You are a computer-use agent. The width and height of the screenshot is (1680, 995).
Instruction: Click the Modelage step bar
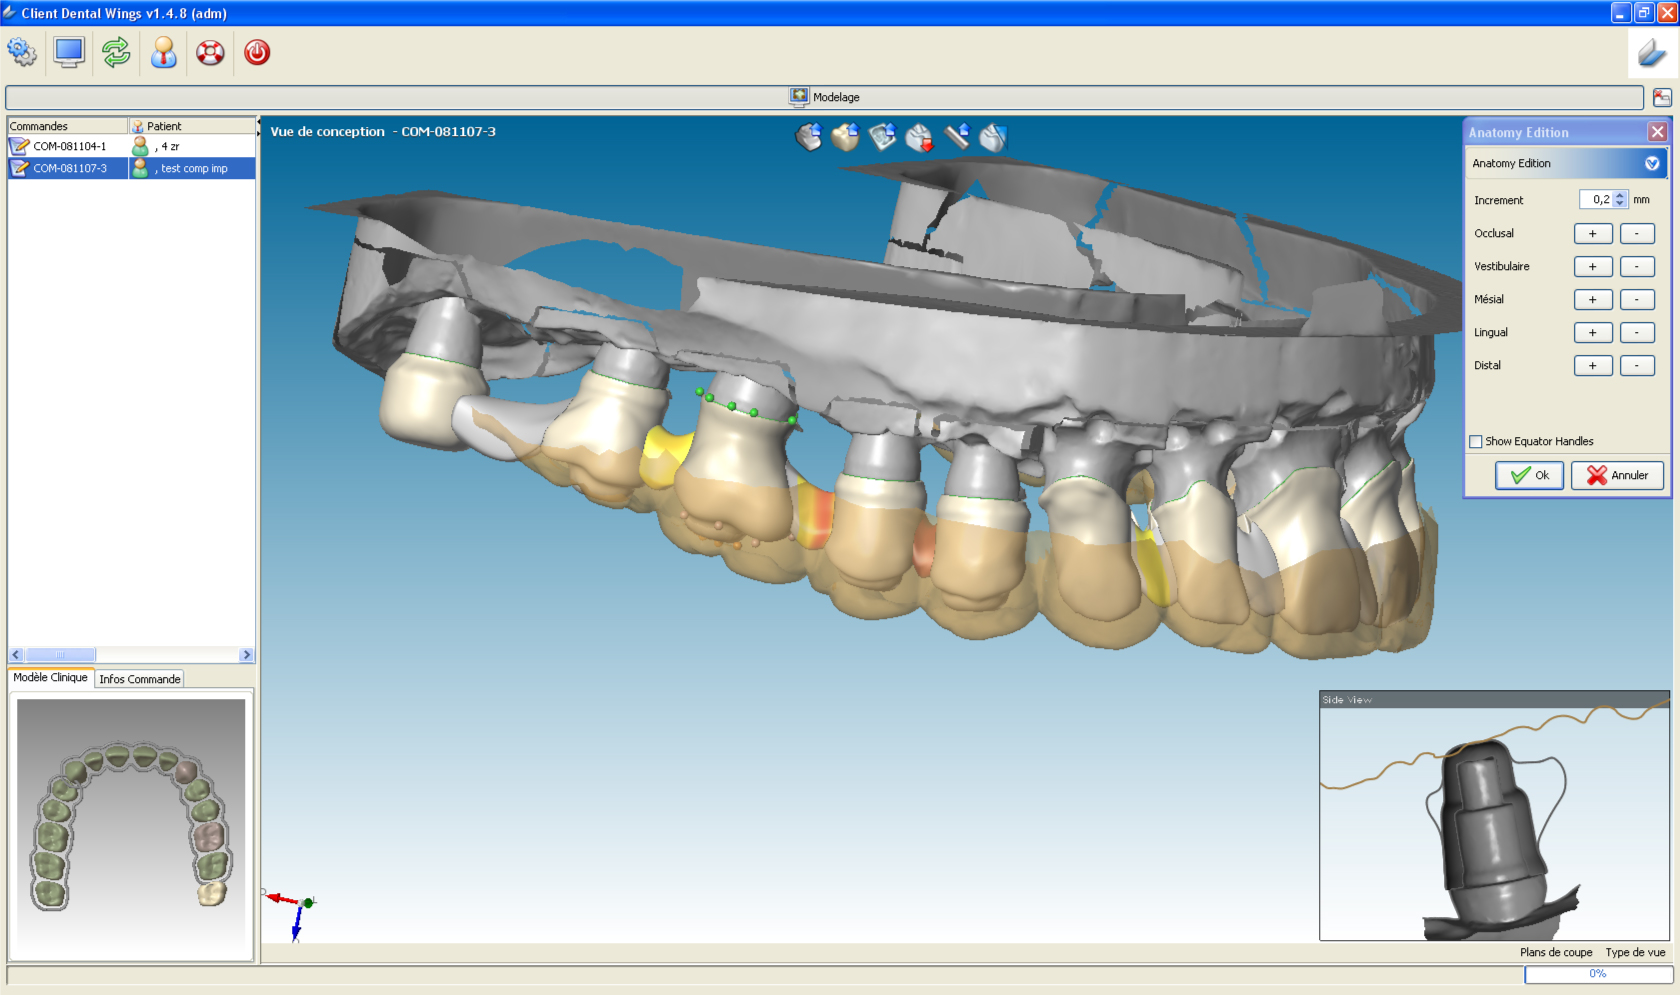pos(824,97)
